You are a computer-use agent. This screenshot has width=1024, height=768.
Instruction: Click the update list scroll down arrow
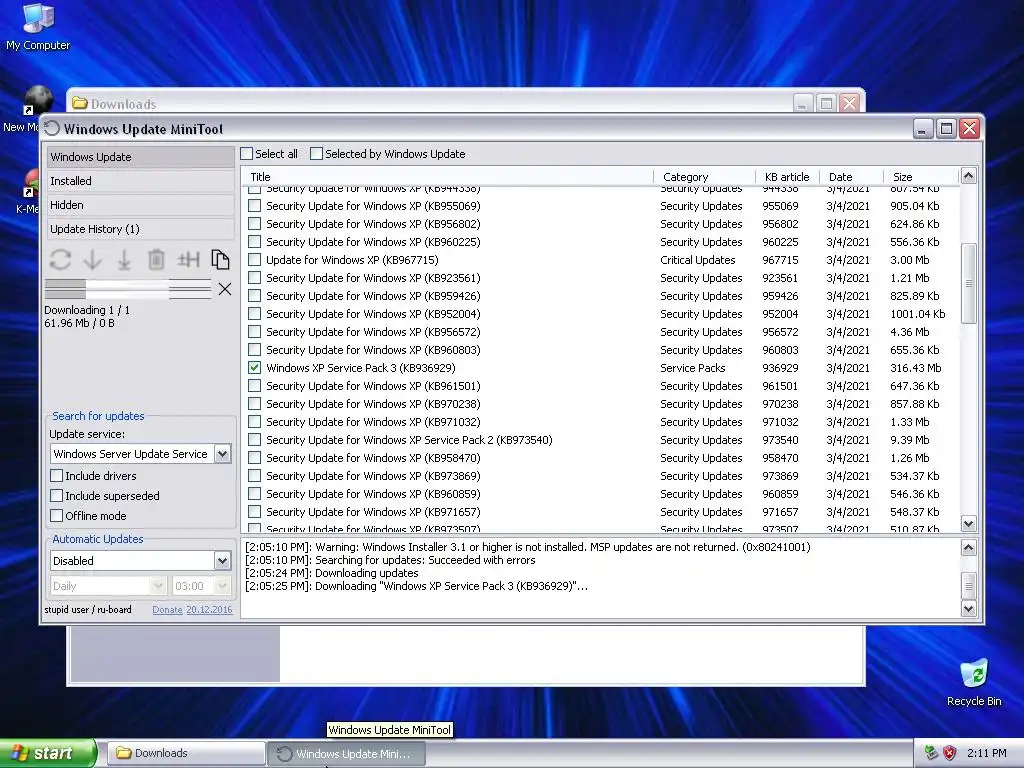[968, 523]
